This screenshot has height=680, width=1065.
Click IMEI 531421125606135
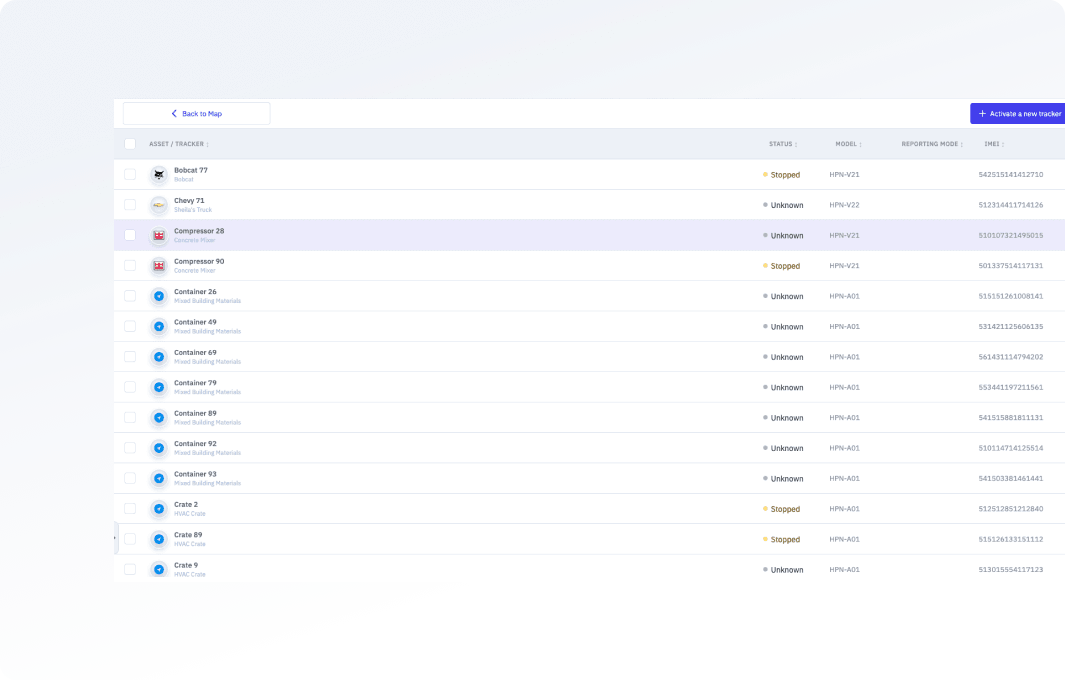(1011, 326)
